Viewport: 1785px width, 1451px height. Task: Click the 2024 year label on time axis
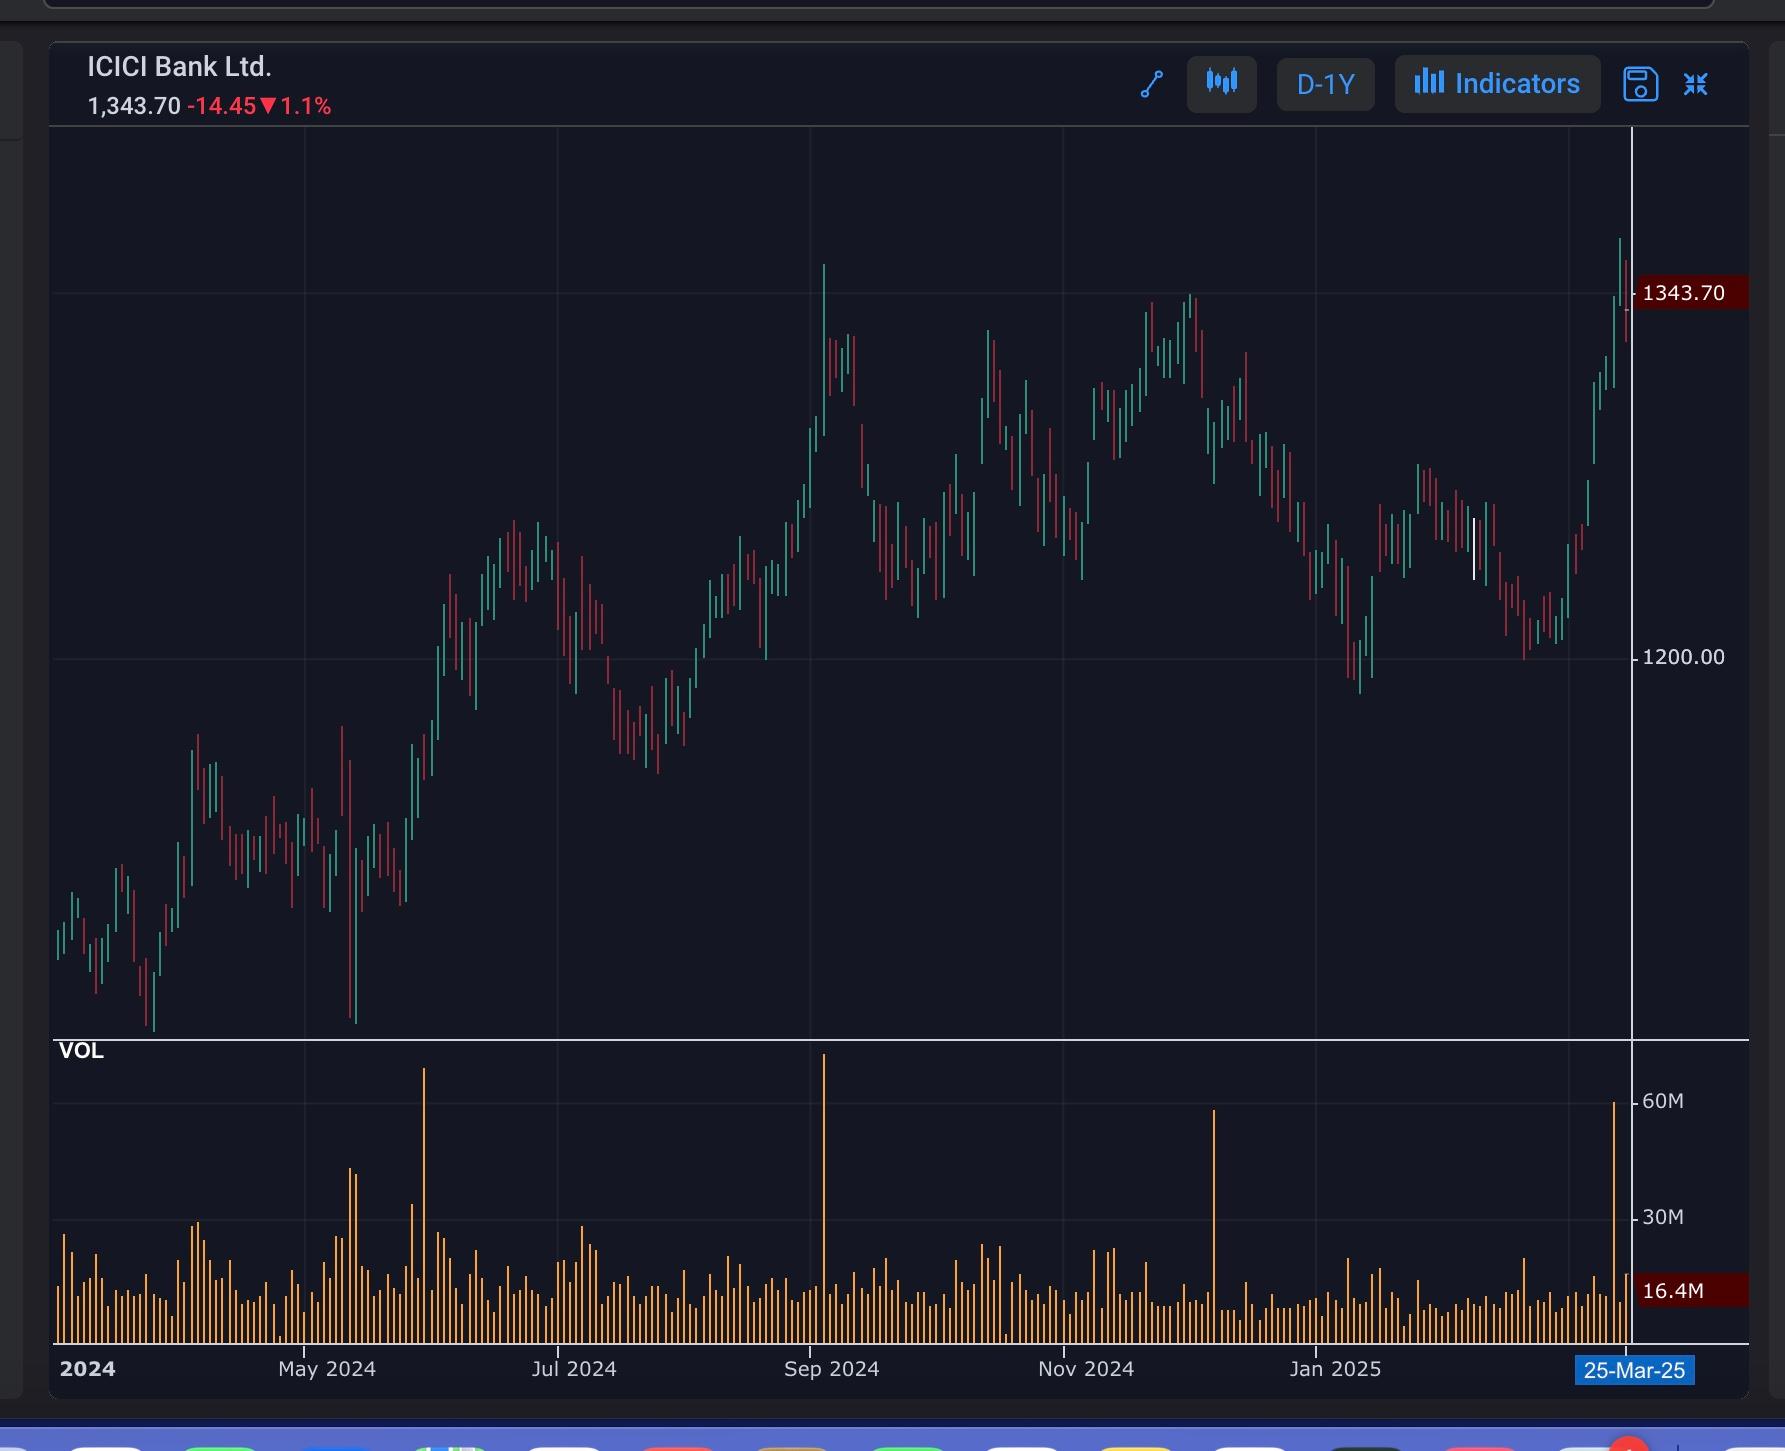click(x=87, y=1369)
